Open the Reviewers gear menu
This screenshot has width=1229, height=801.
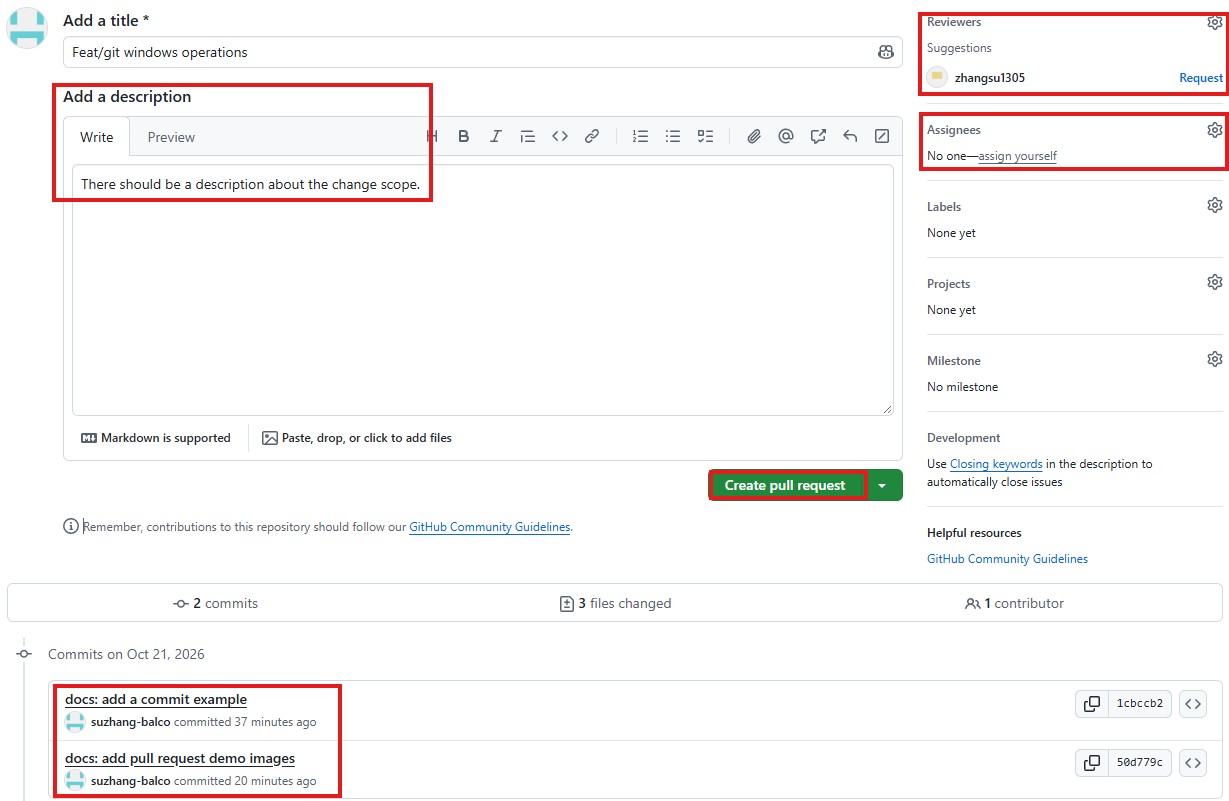(x=1214, y=23)
